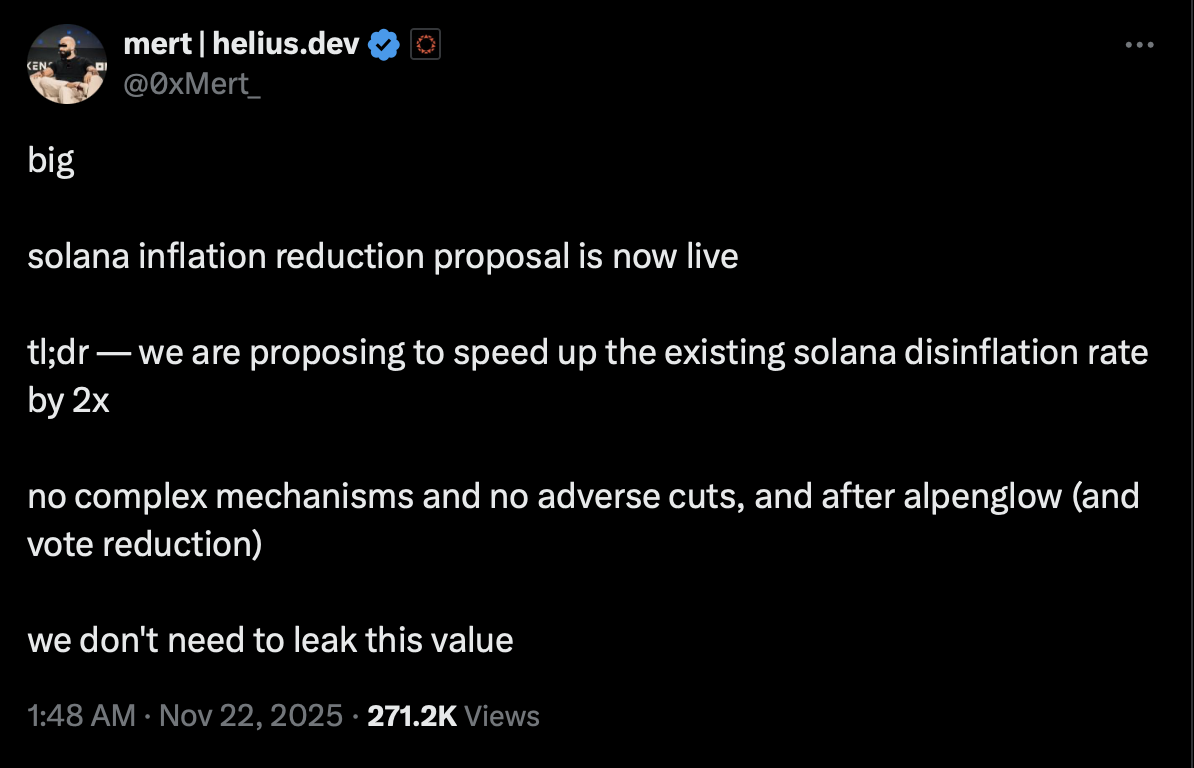This screenshot has height=768, width=1194.
Task: Open the @0xMert_ handle link
Action: point(191,81)
